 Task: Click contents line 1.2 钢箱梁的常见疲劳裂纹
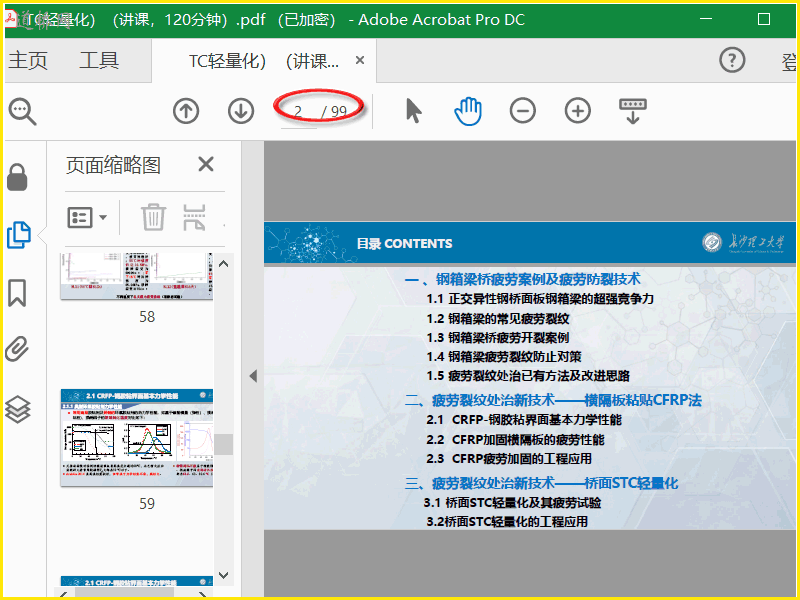tap(497, 319)
